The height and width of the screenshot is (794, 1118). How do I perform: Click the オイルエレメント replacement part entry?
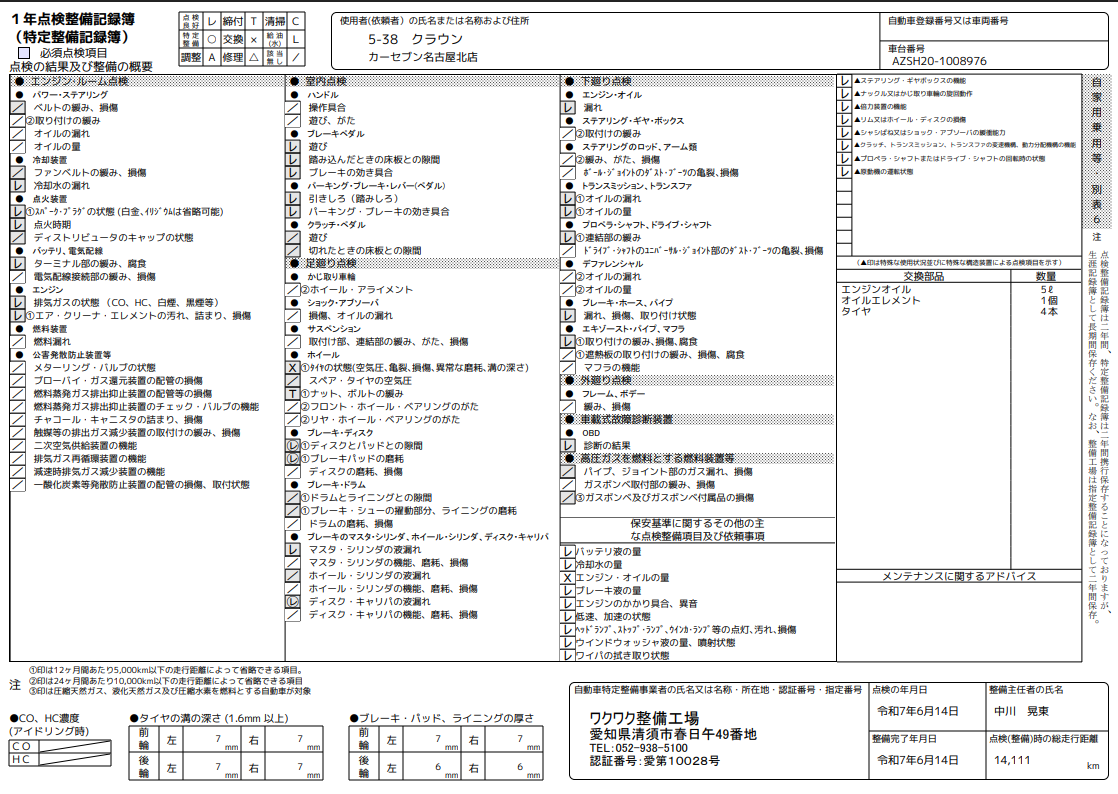(881, 301)
